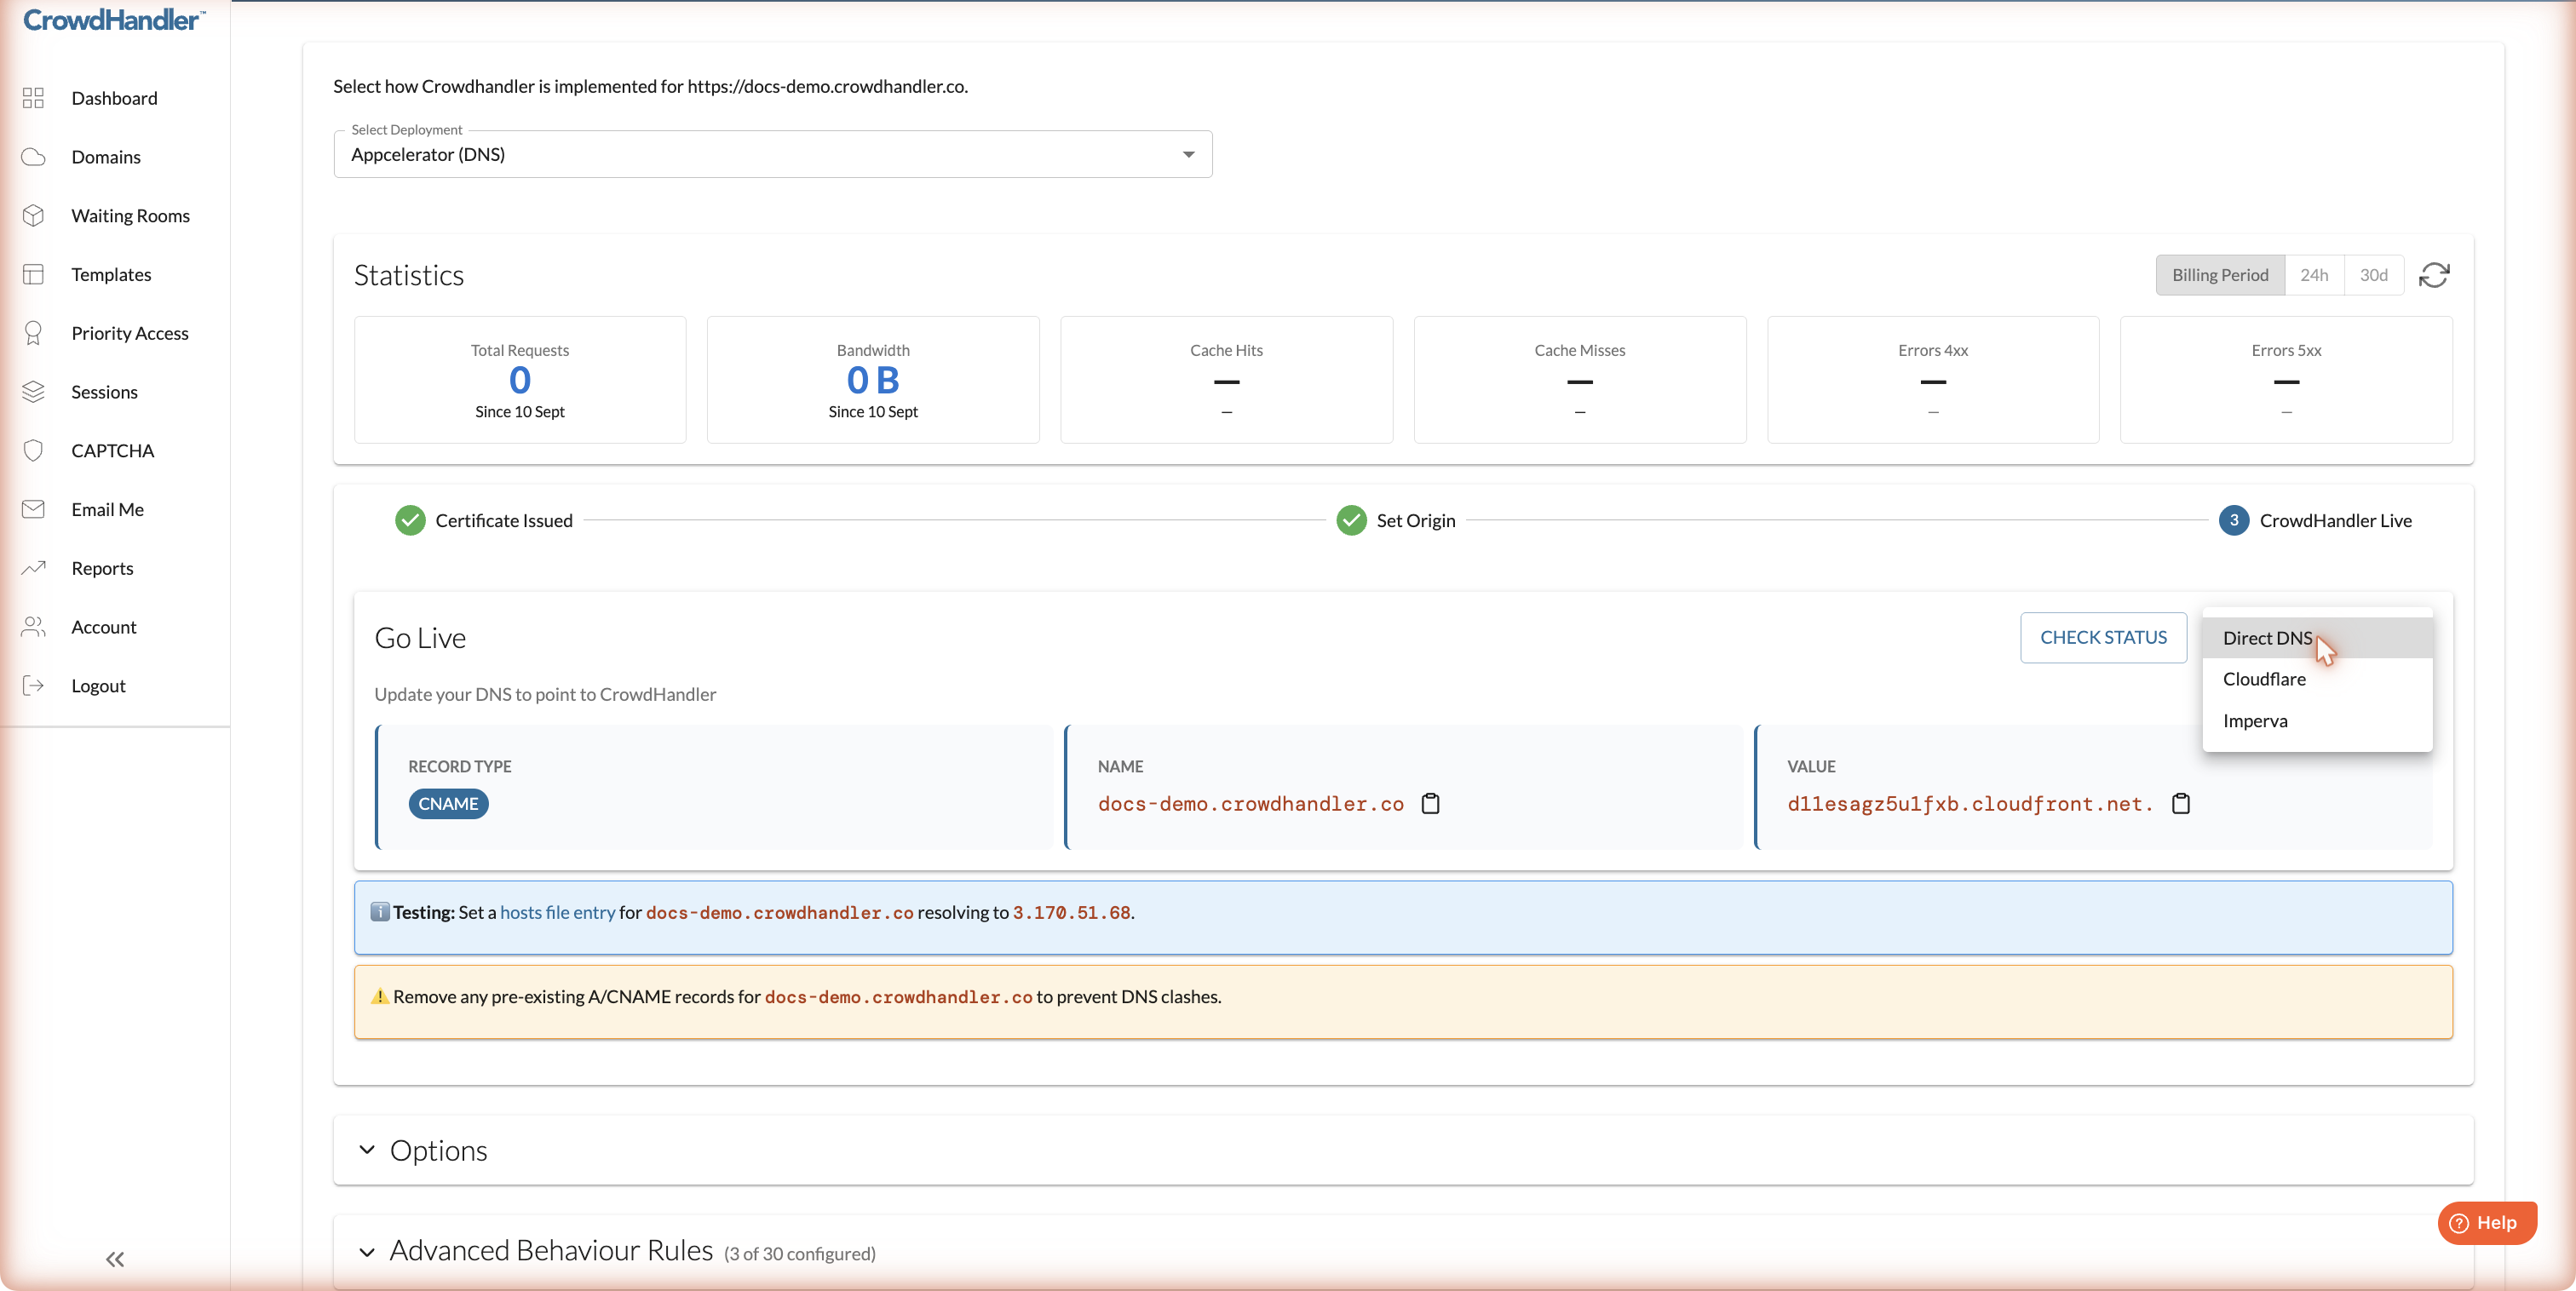This screenshot has height=1291, width=2576.
Task: Click the Certificate Issued step label
Action: tap(504, 521)
